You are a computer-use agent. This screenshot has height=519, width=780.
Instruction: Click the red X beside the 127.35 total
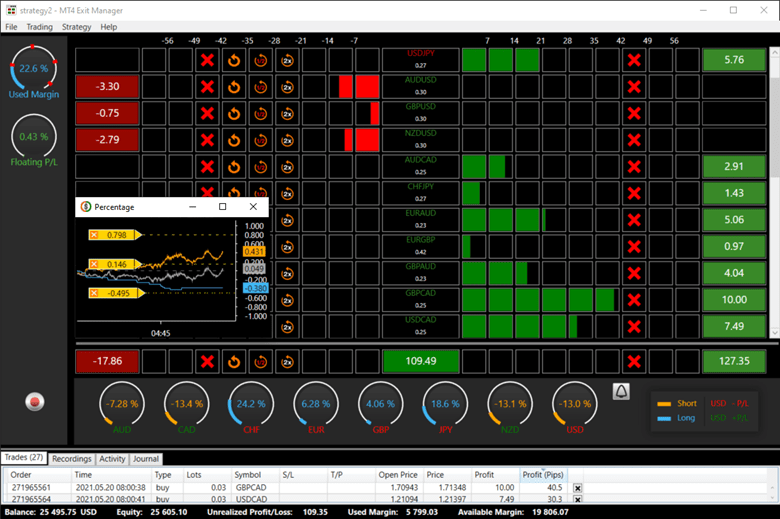634,362
